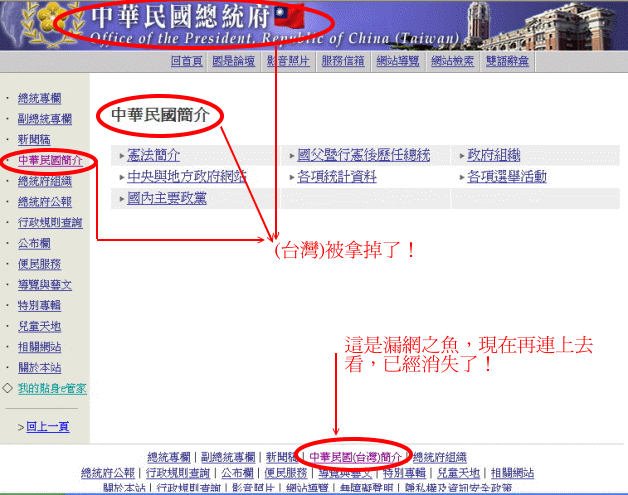Viewport: 628px width, 495px height.
Task: Open 總統專欄 in the footer links
Action: click(169, 457)
